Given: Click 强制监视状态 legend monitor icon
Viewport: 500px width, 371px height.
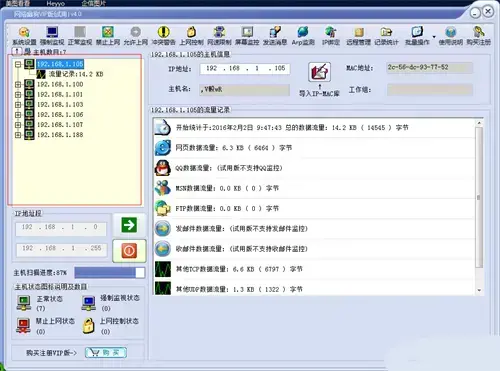Looking at the screenshot, I should 89,303.
